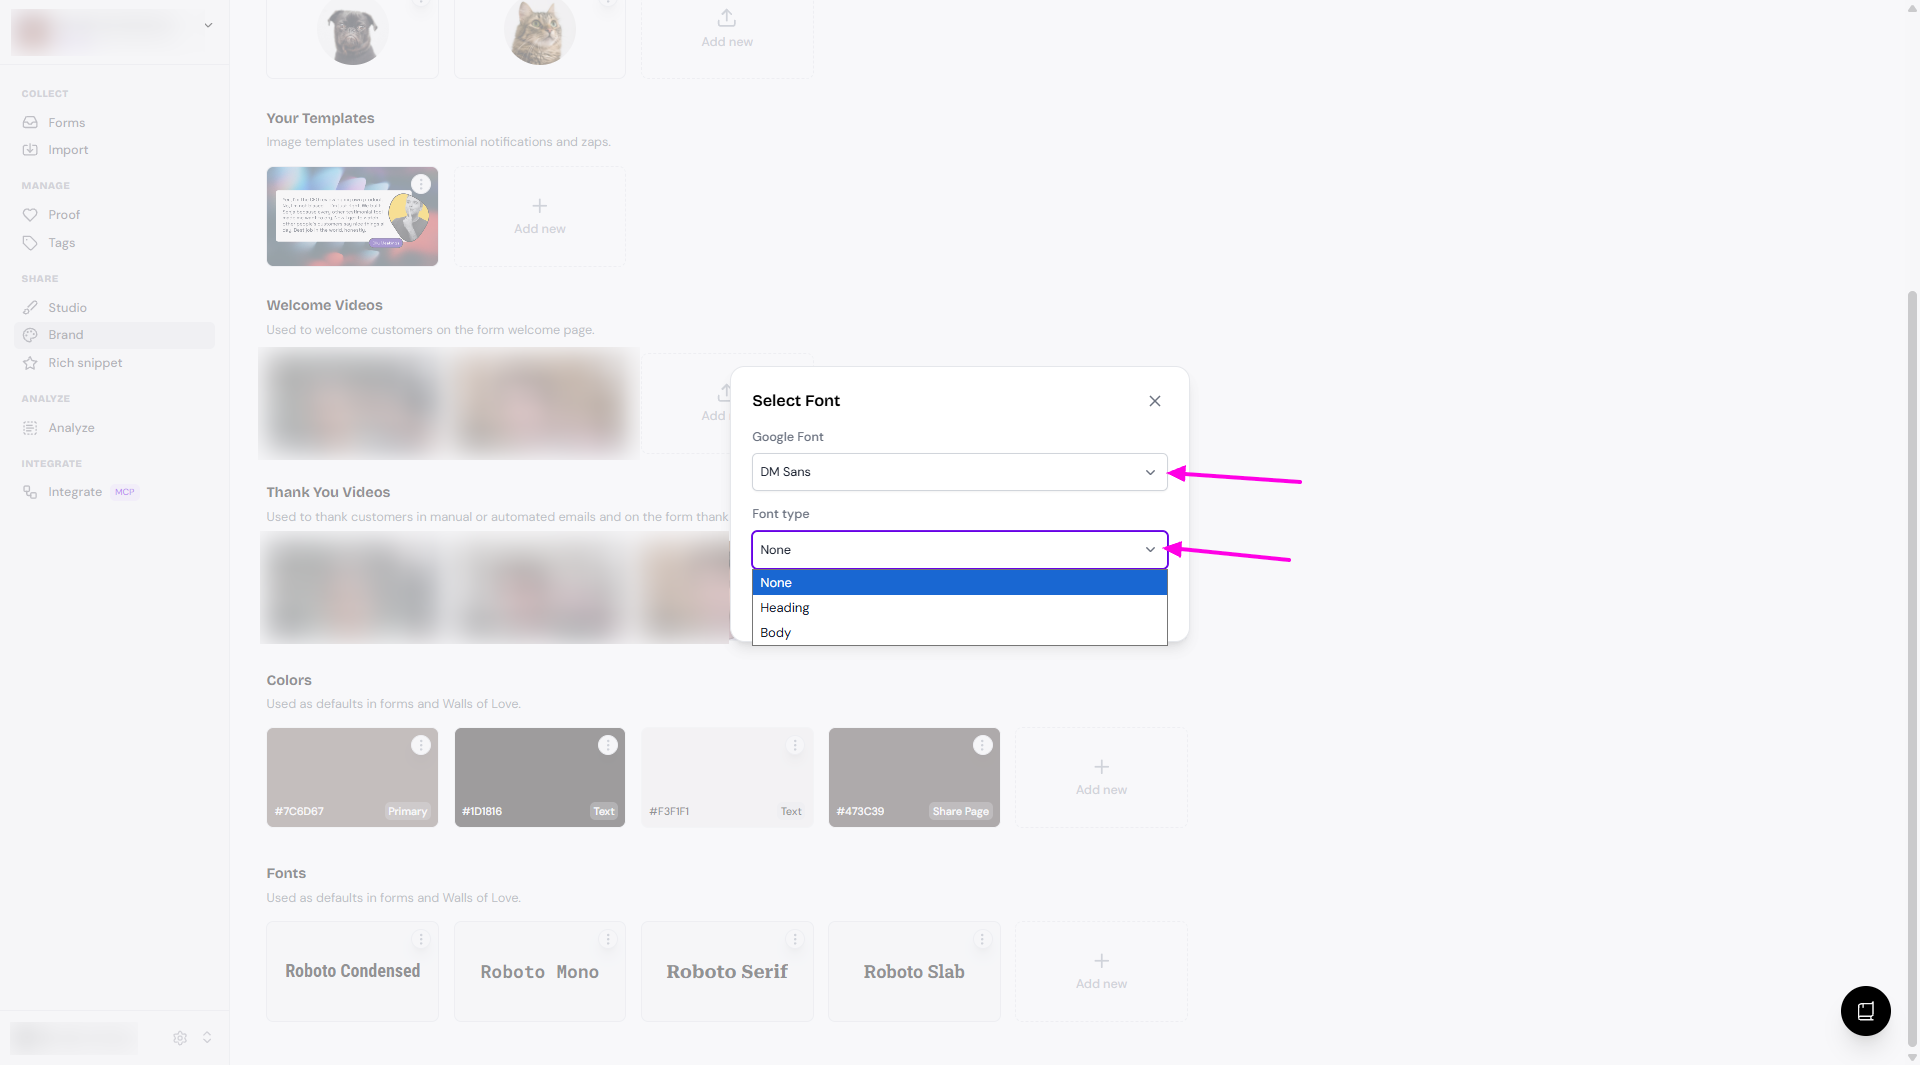Open the Proof section

point(64,215)
